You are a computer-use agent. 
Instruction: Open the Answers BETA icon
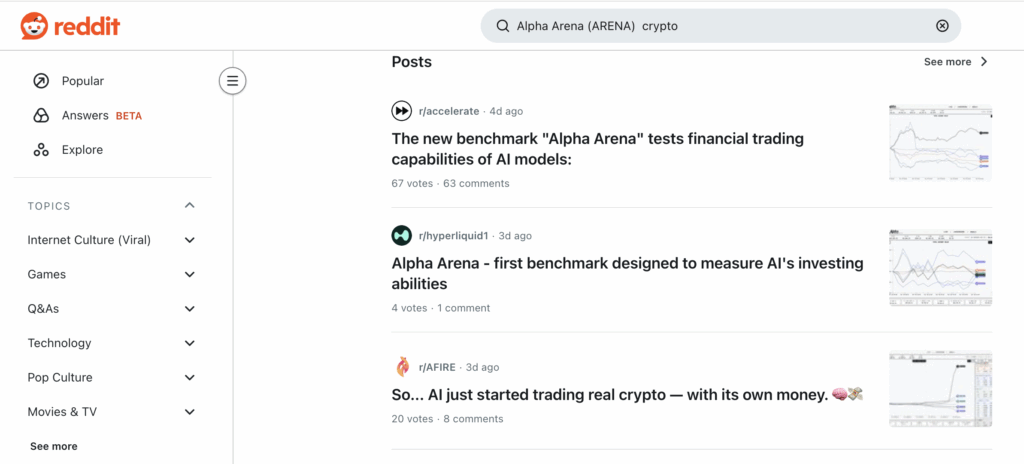point(41,115)
